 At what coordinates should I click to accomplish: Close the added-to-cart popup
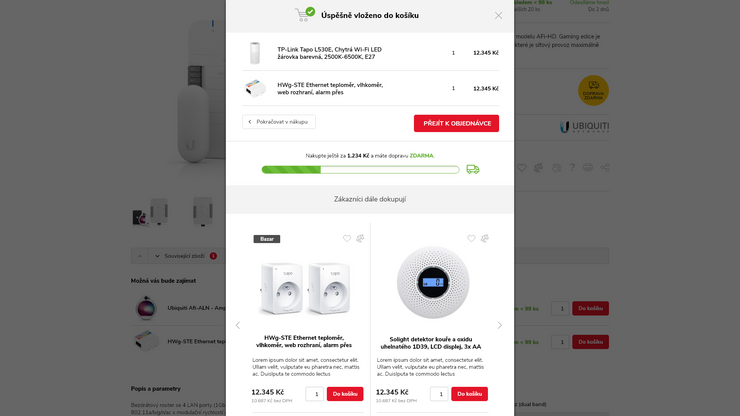point(498,15)
